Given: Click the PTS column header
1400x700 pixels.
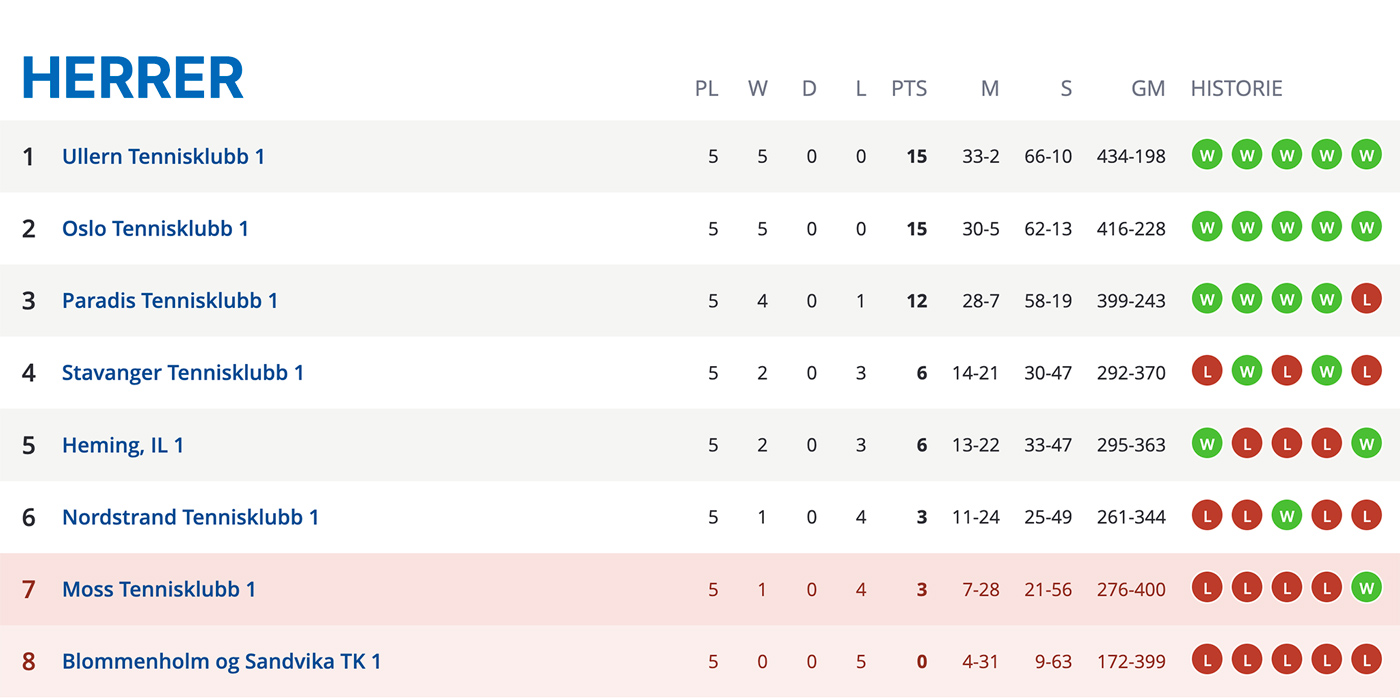Looking at the screenshot, I should 909,88.
